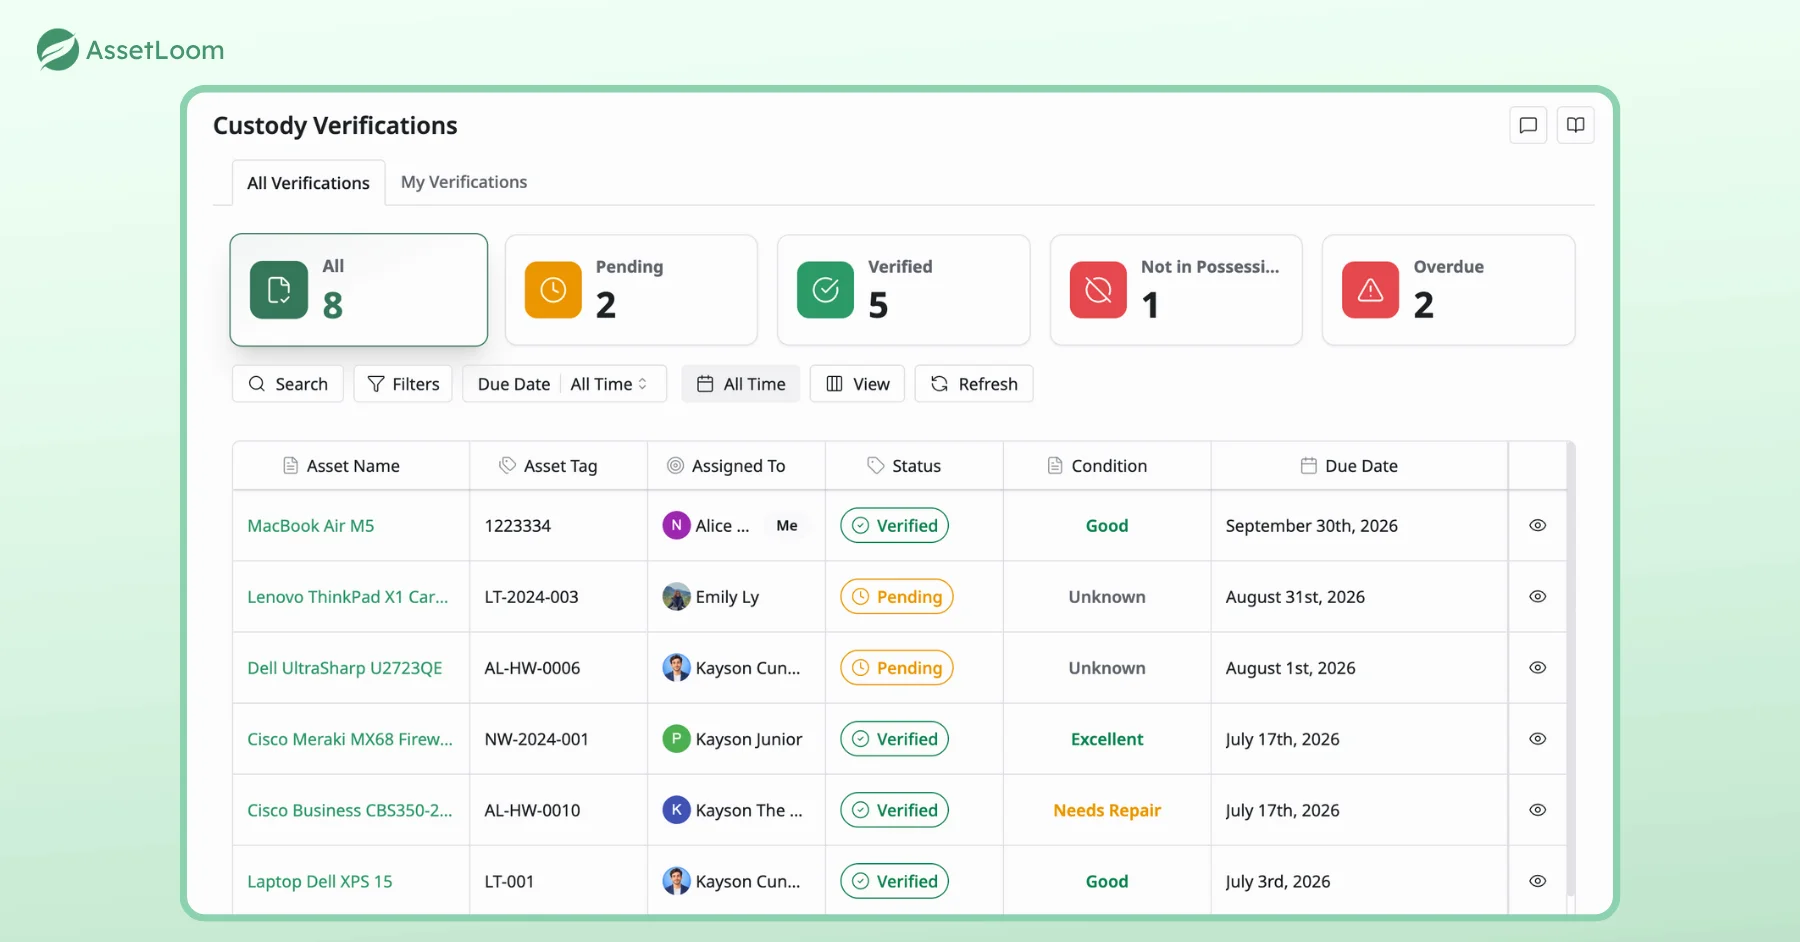
Task: Click the AssetLoom leaf logo
Action: point(58,49)
